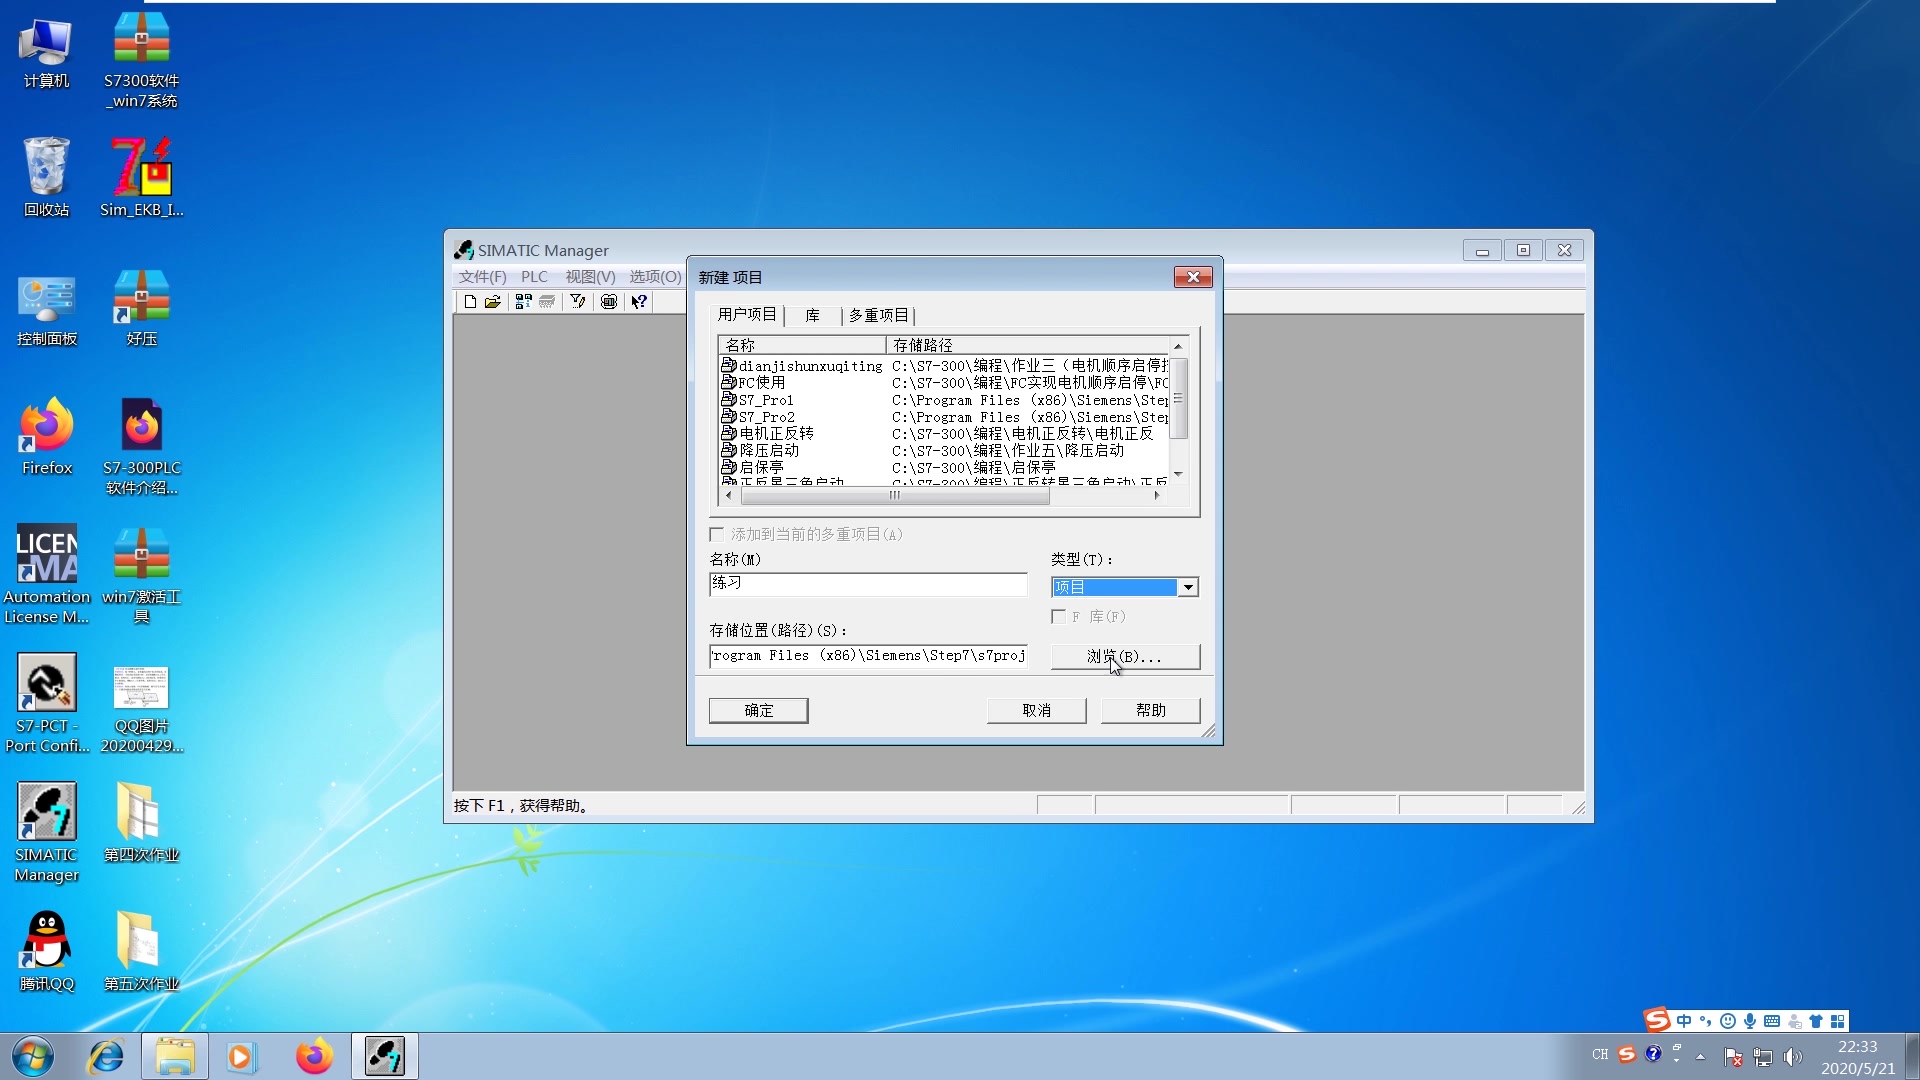This screenshot has height=1080, width=1920.
Task: Click the 确定 button
Action: (x=759, y=710)
